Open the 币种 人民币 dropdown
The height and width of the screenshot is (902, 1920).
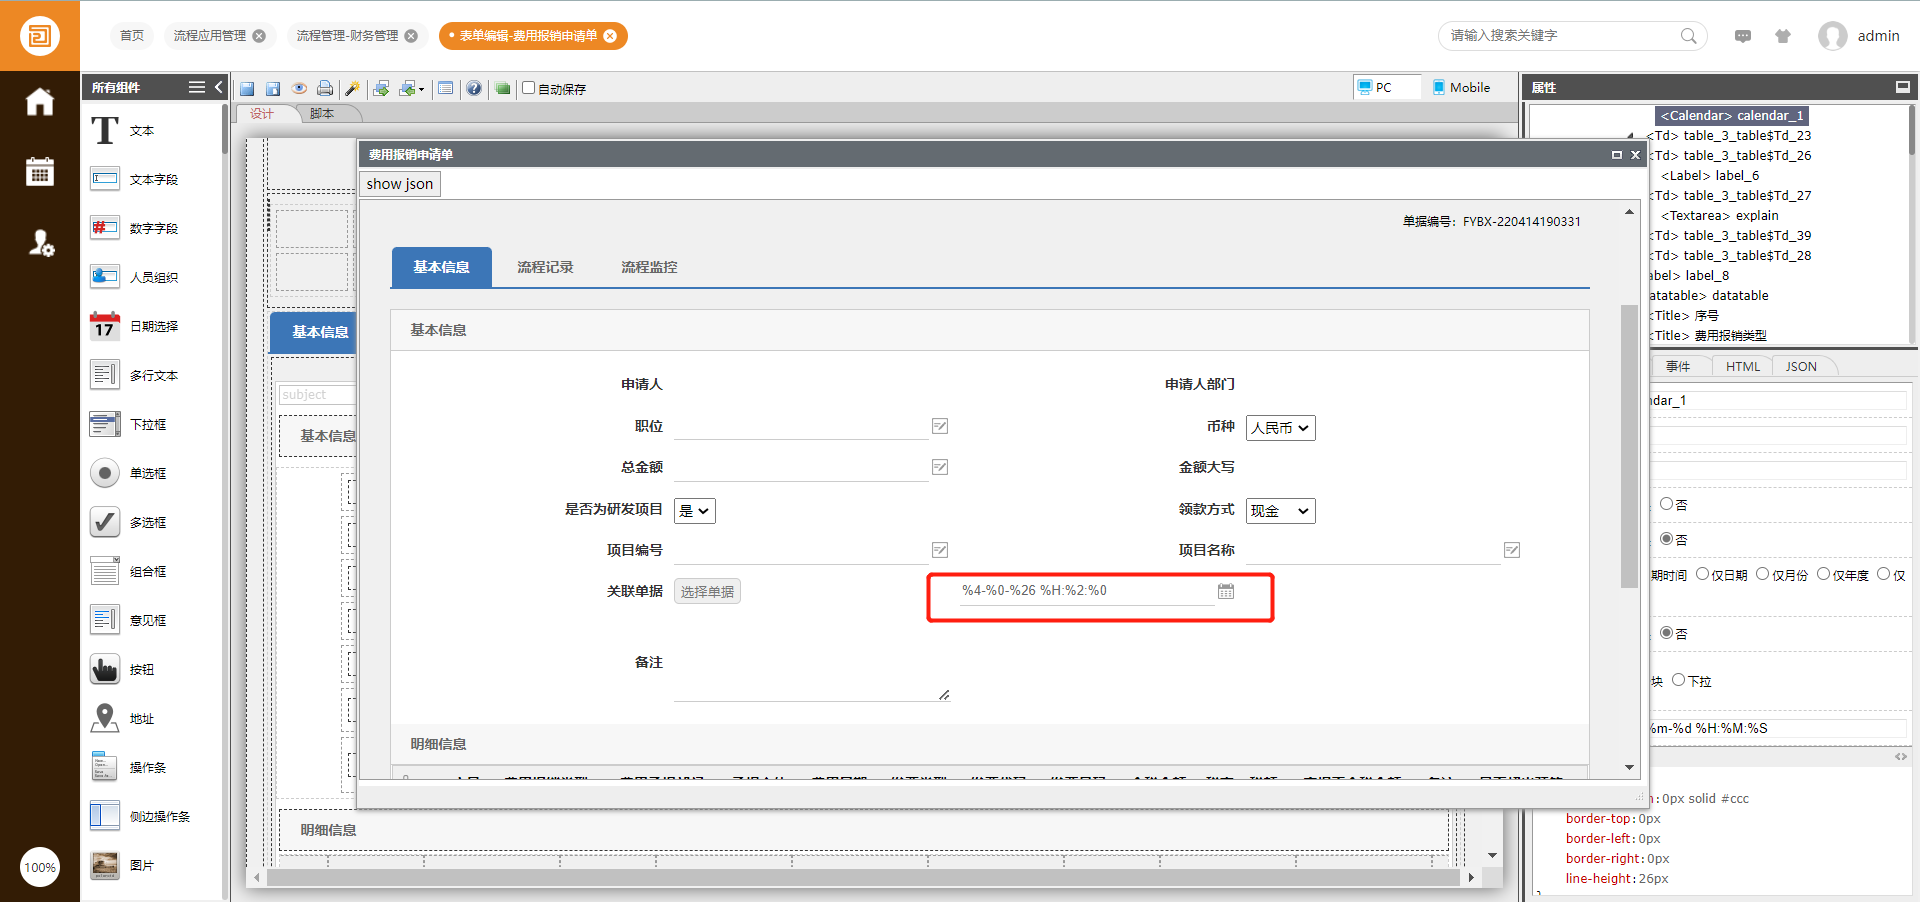[1280, 428]
